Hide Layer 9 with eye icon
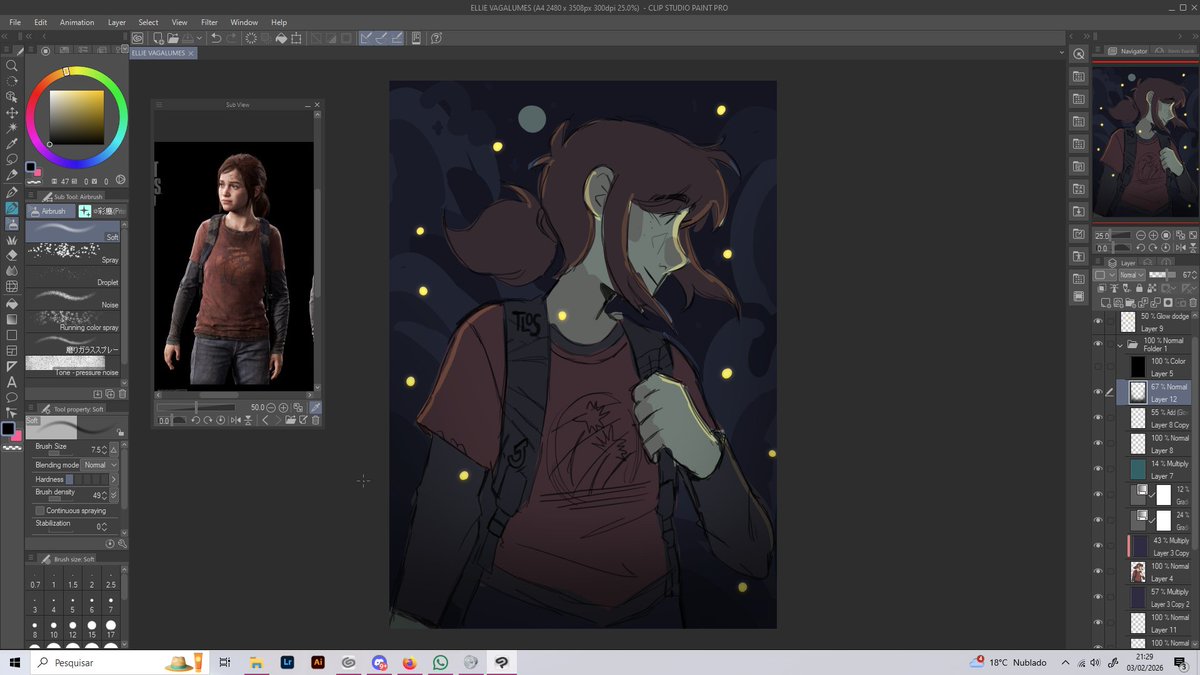This screenshot has height=675, width=1200. pos(1098,322)
